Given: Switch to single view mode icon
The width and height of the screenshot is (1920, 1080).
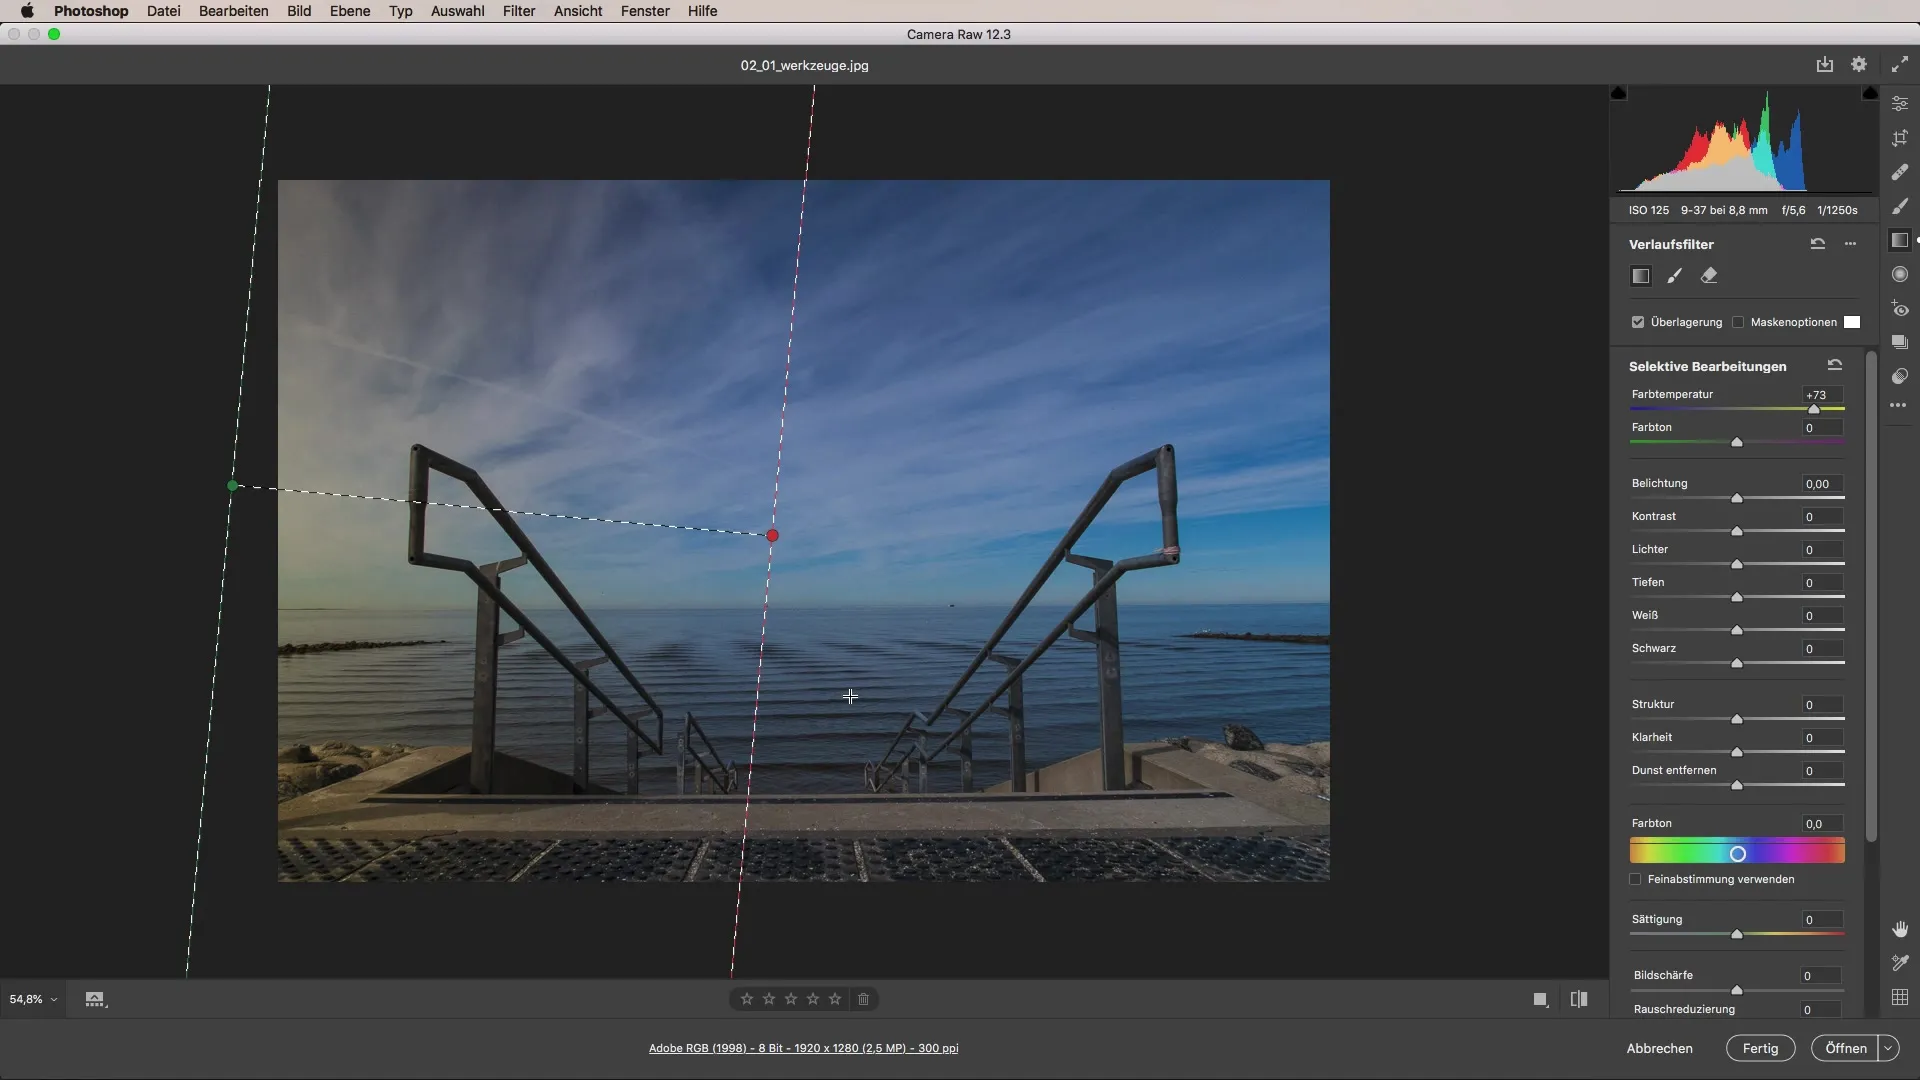Looking at the screenshot, I should click(x=1541, y=999).
